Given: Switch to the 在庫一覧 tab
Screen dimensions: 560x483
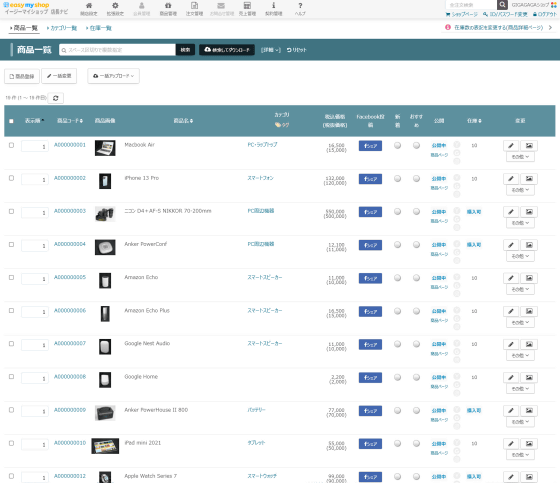Looking at the screenshot, I should point(99,28).
